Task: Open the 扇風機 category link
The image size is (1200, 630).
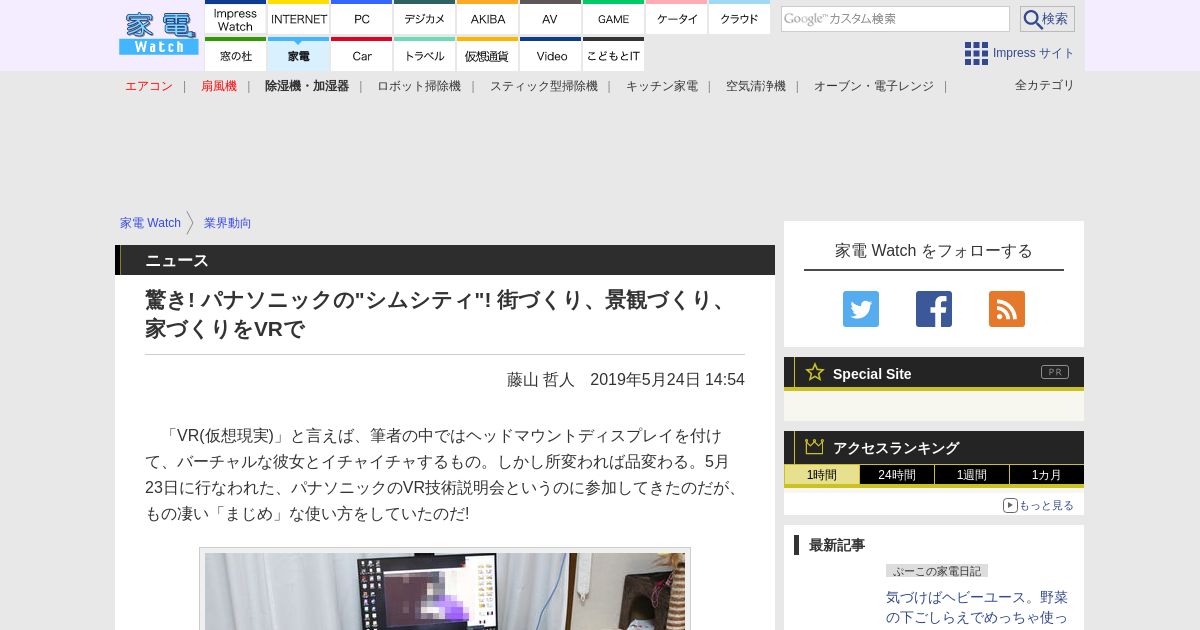Action: (219, 86)
